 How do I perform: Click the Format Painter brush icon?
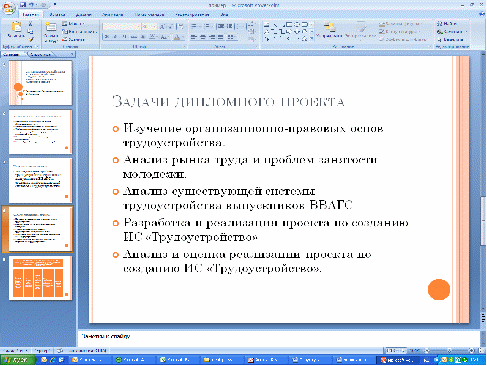pyautogui.click(x=31, y=40)
